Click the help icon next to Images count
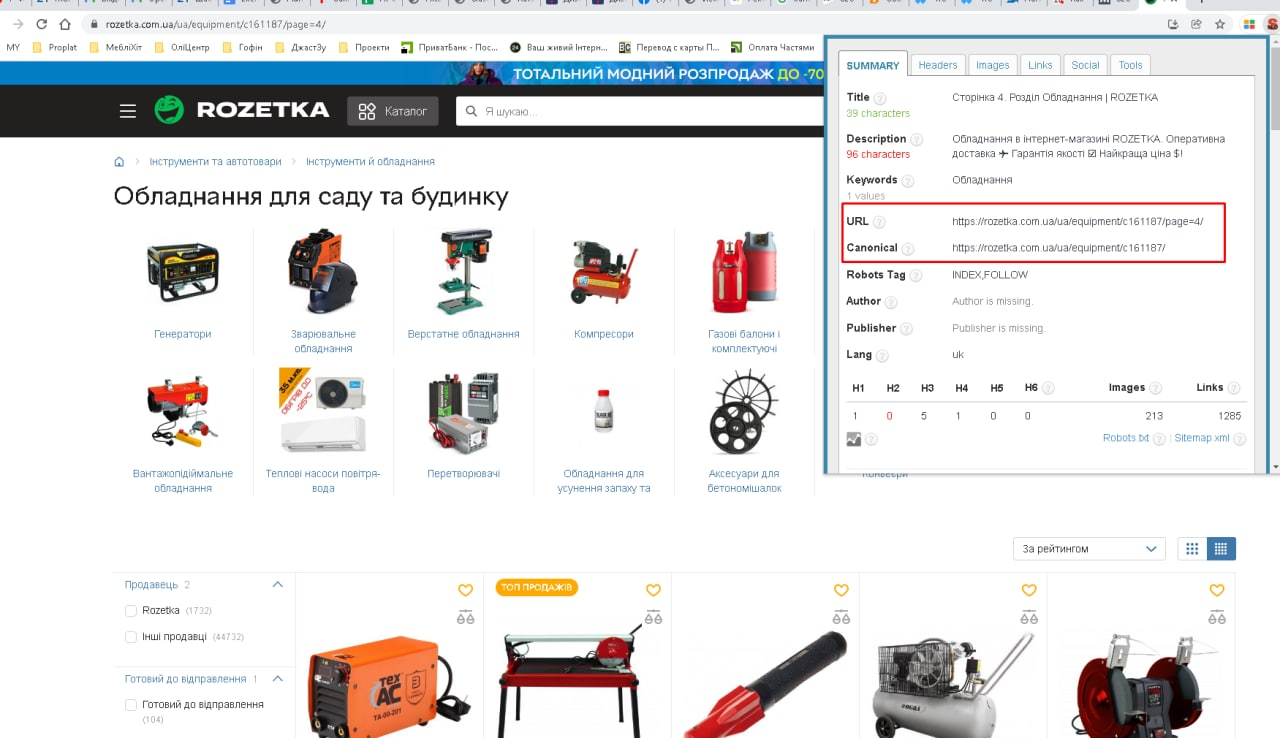Screen dimensions: 1280x738 pos(1155,388)
